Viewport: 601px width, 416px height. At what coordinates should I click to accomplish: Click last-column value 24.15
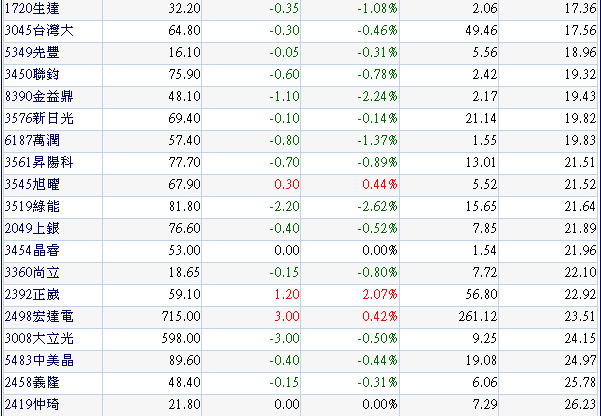(x=580, y=339)
